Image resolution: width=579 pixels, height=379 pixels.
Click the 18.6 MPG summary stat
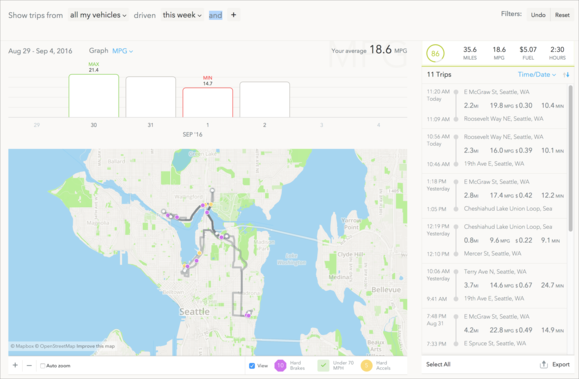pyautogui.click(x=499, y=53)
